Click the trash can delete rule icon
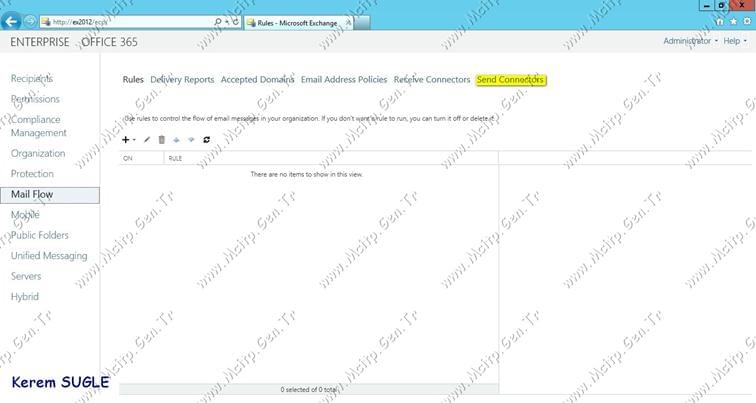This screenshot has height=403, width=756. 162,140
